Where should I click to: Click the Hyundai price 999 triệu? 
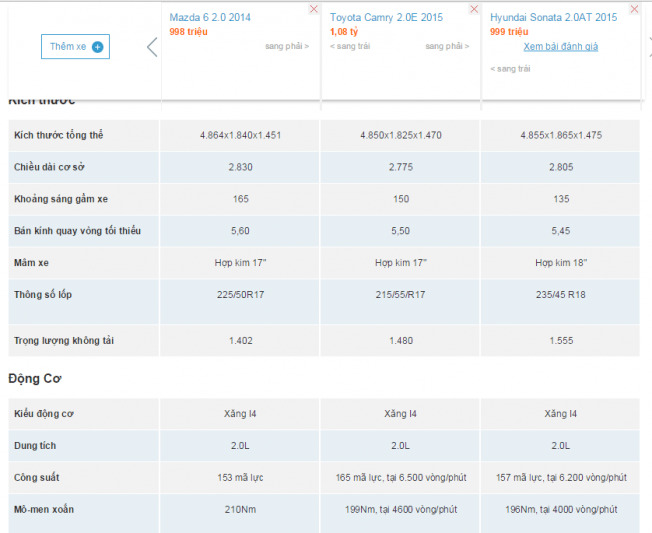click(509, 32)
